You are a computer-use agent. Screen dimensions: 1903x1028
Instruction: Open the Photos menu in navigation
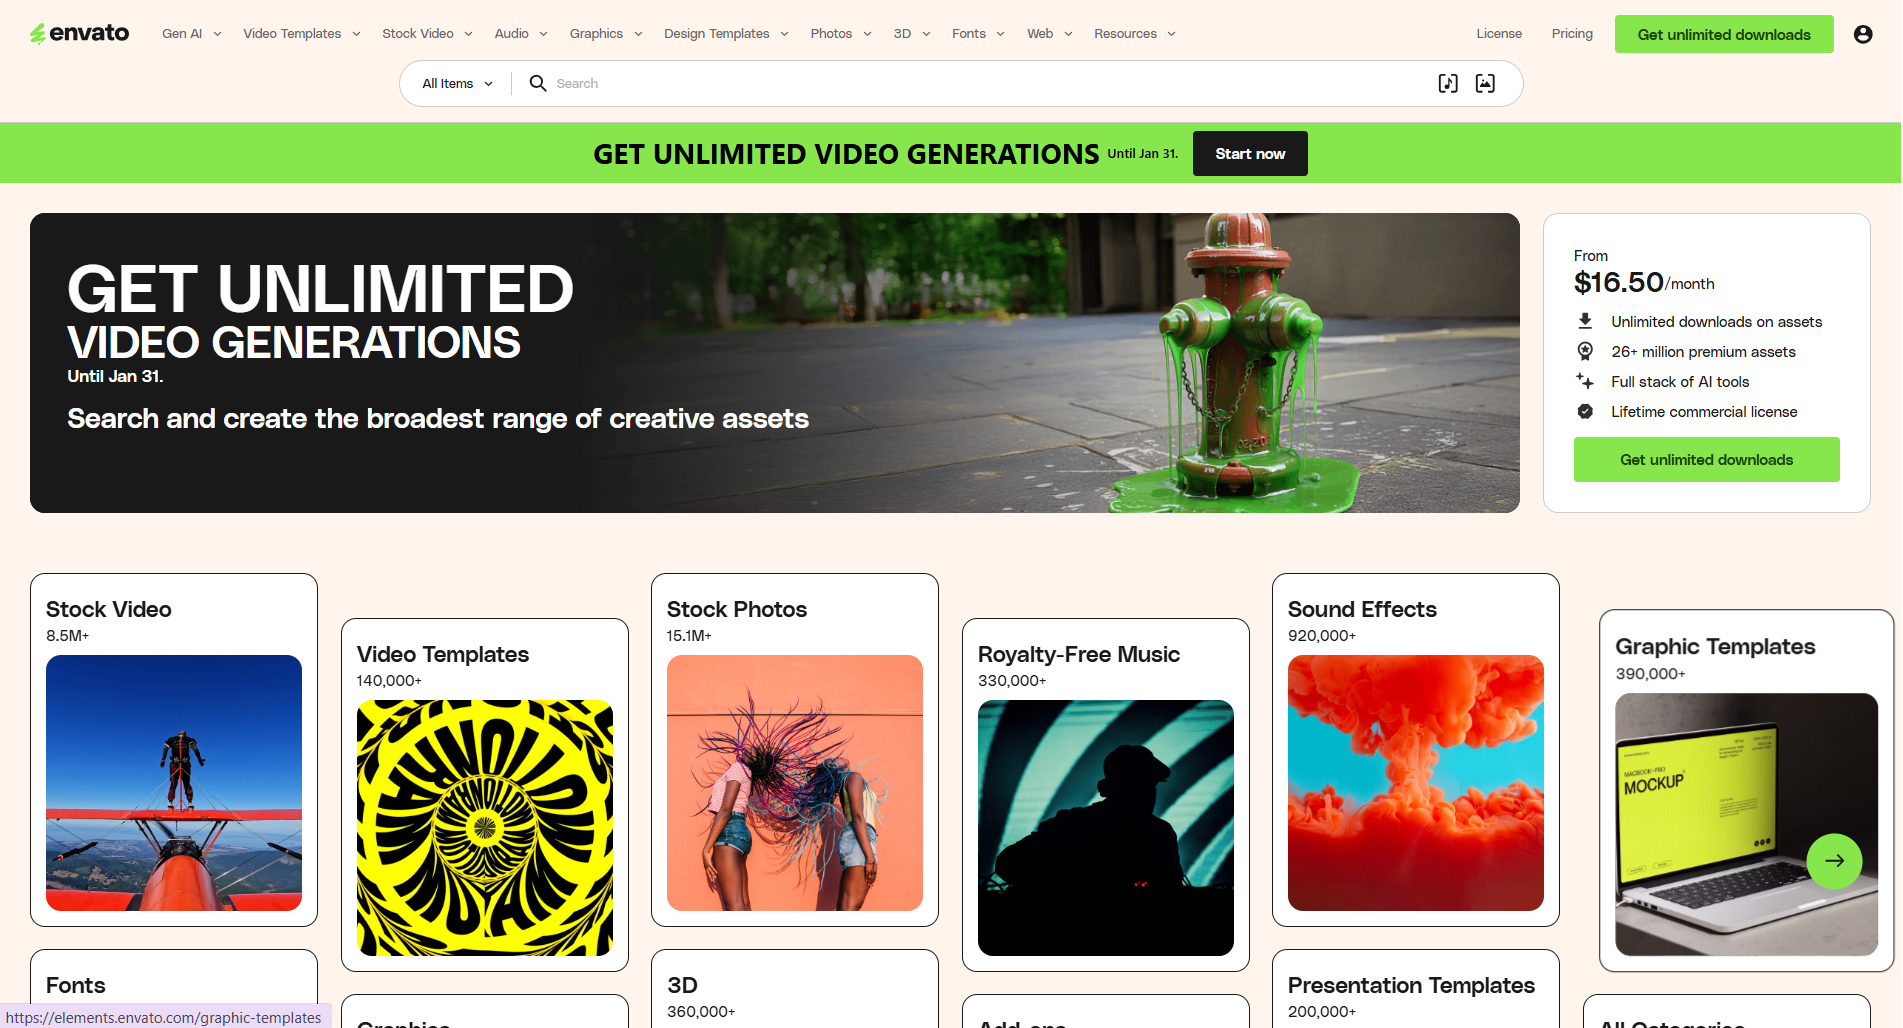coord(840,34)
